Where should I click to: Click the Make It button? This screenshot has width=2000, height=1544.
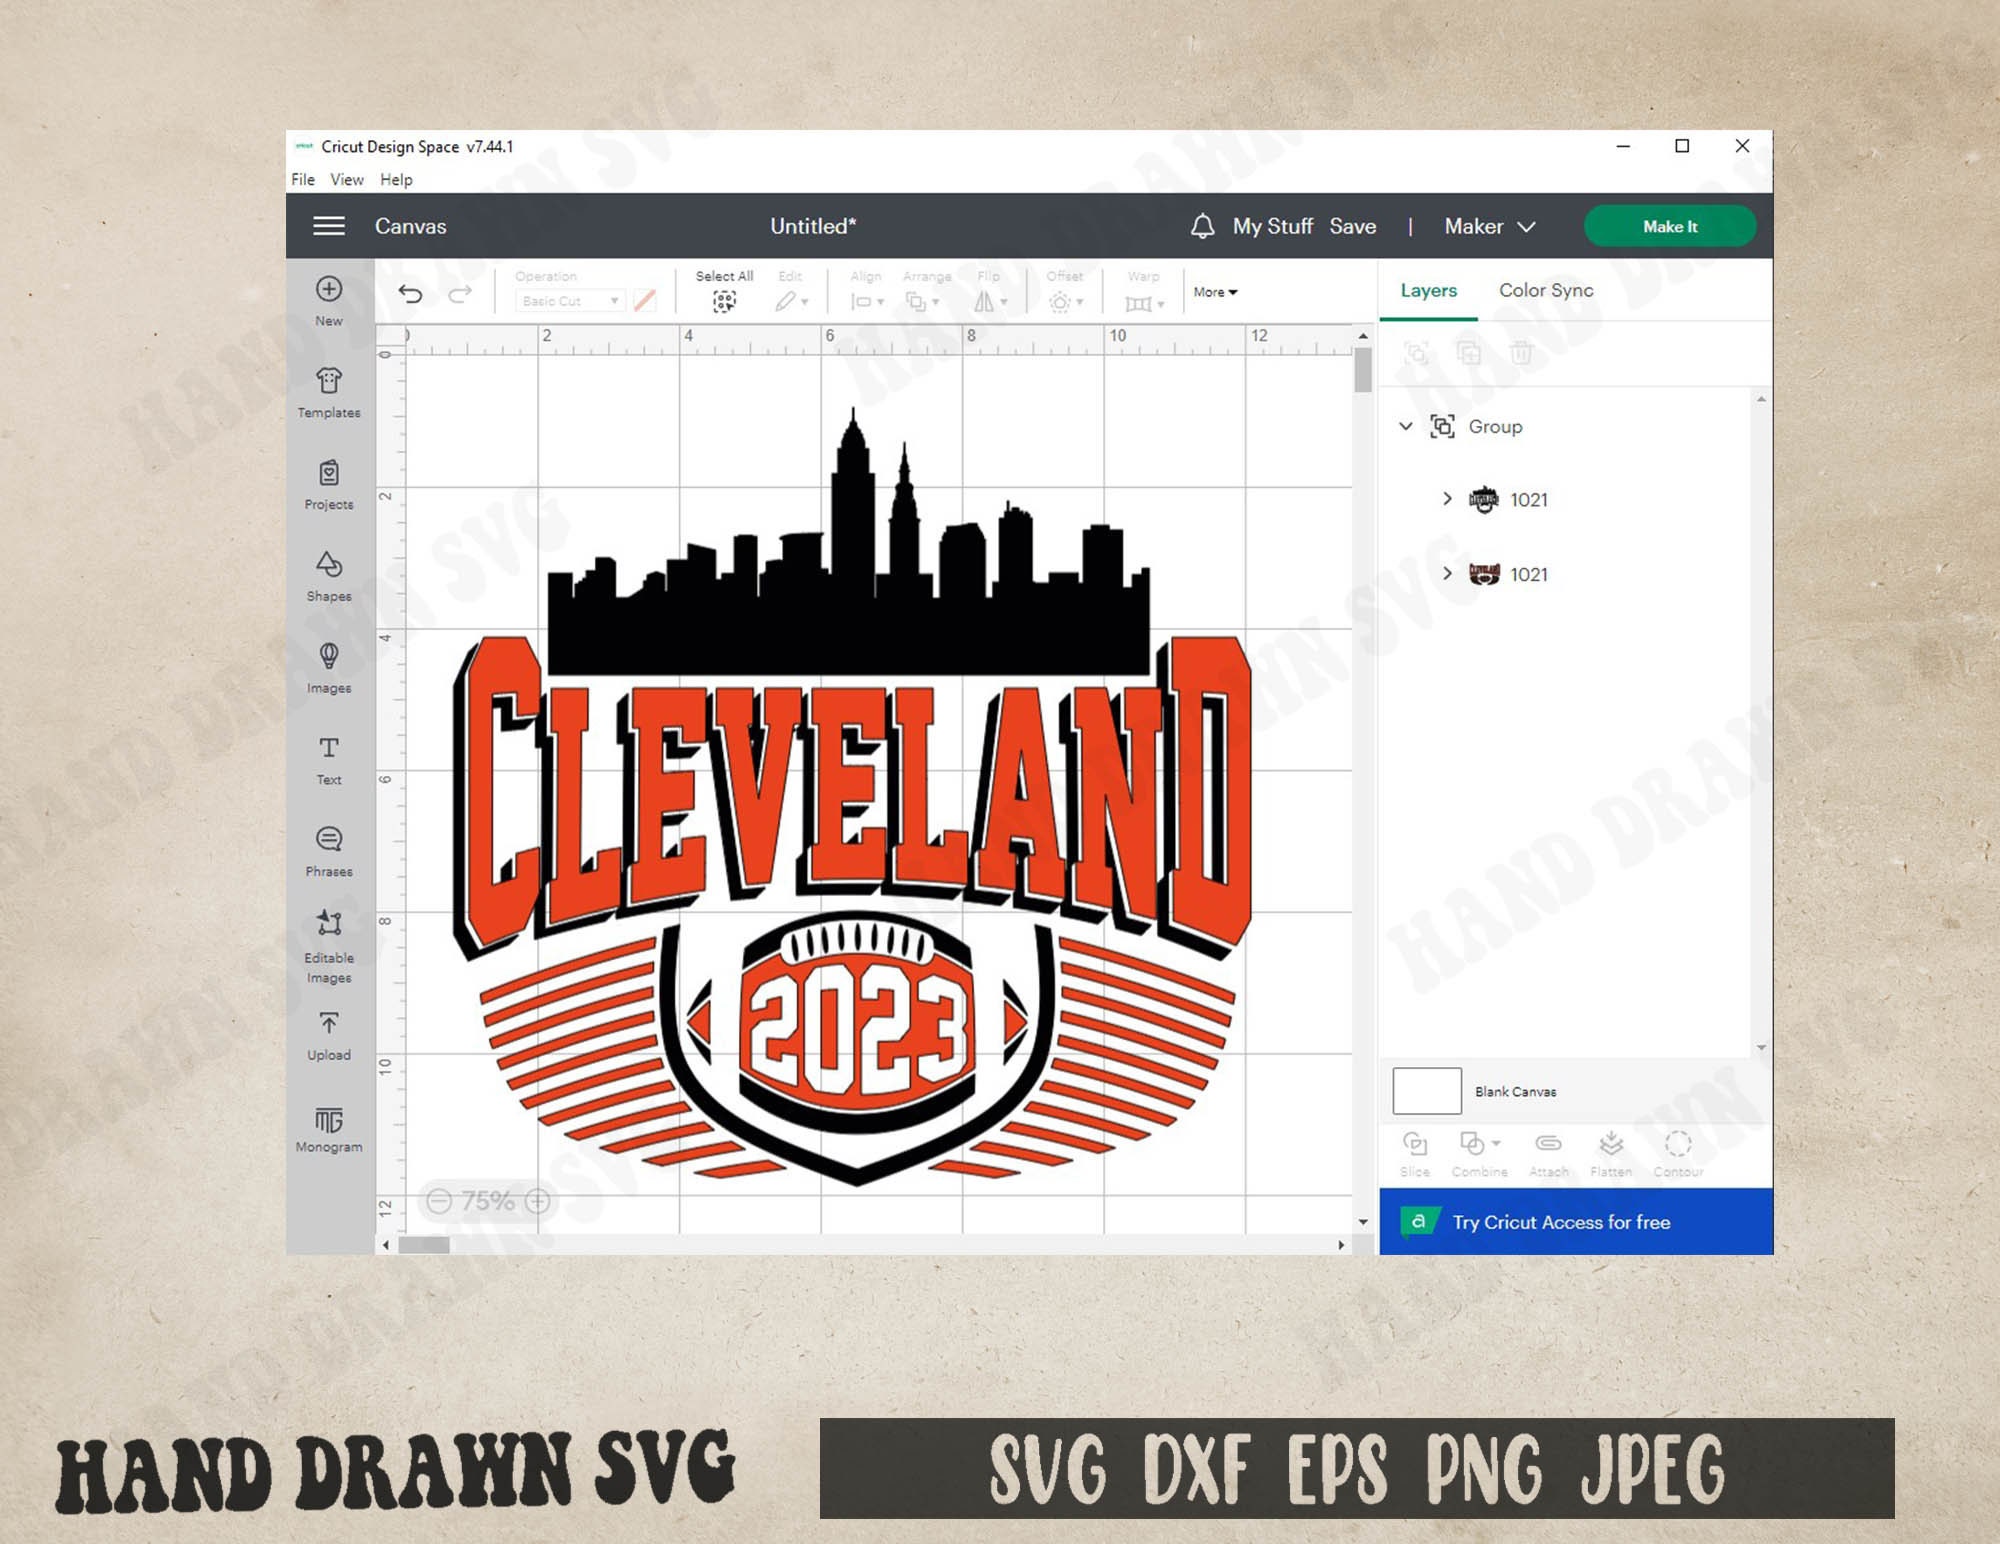[1669, 226]
